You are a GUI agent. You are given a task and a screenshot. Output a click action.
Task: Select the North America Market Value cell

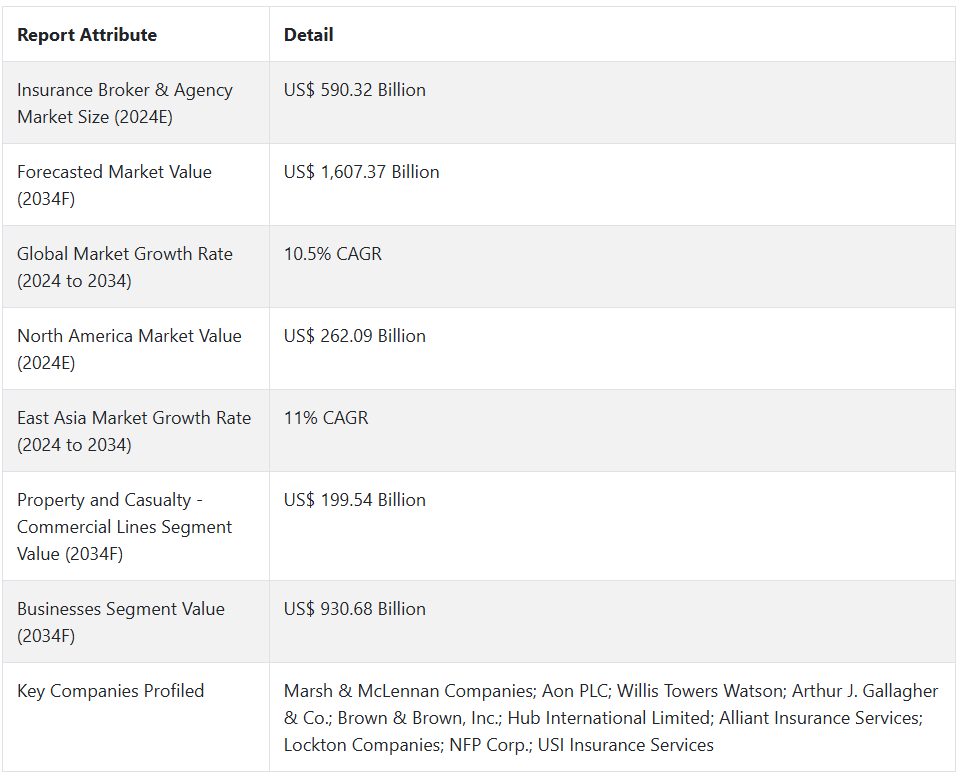[x=129, y=349]
